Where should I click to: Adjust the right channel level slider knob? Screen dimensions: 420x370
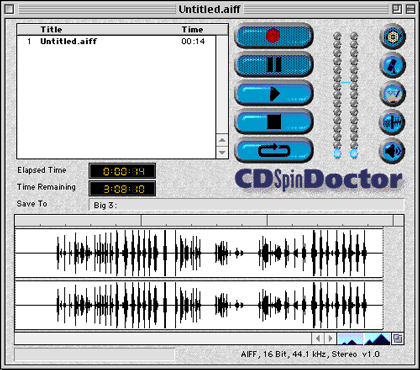tap(354, 153)
